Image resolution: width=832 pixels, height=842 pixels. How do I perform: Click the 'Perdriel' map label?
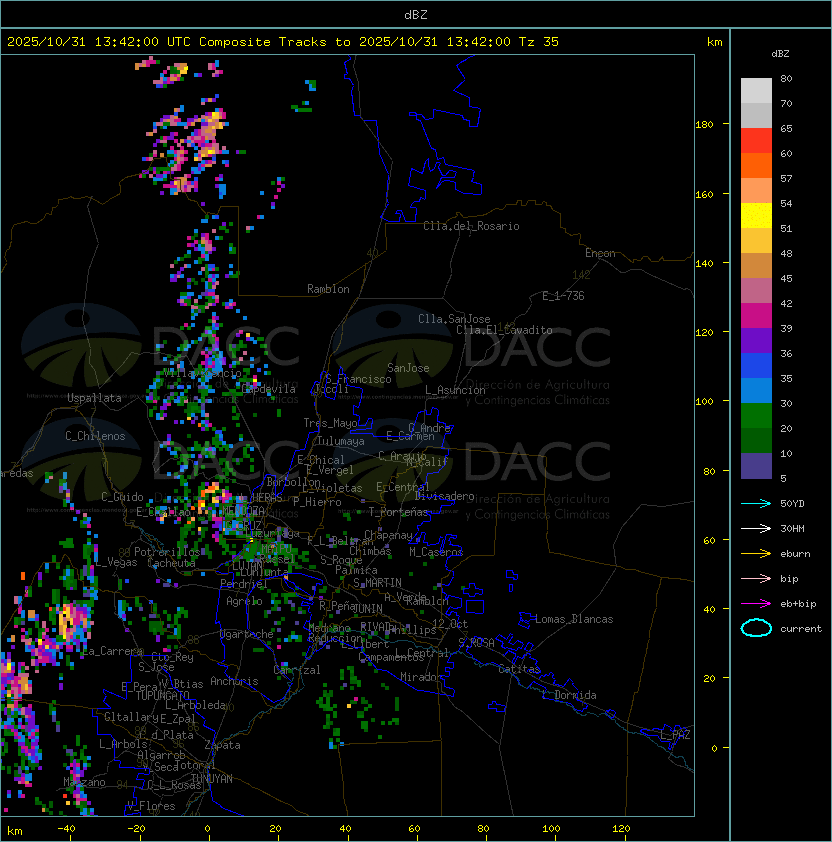(244, 583)
